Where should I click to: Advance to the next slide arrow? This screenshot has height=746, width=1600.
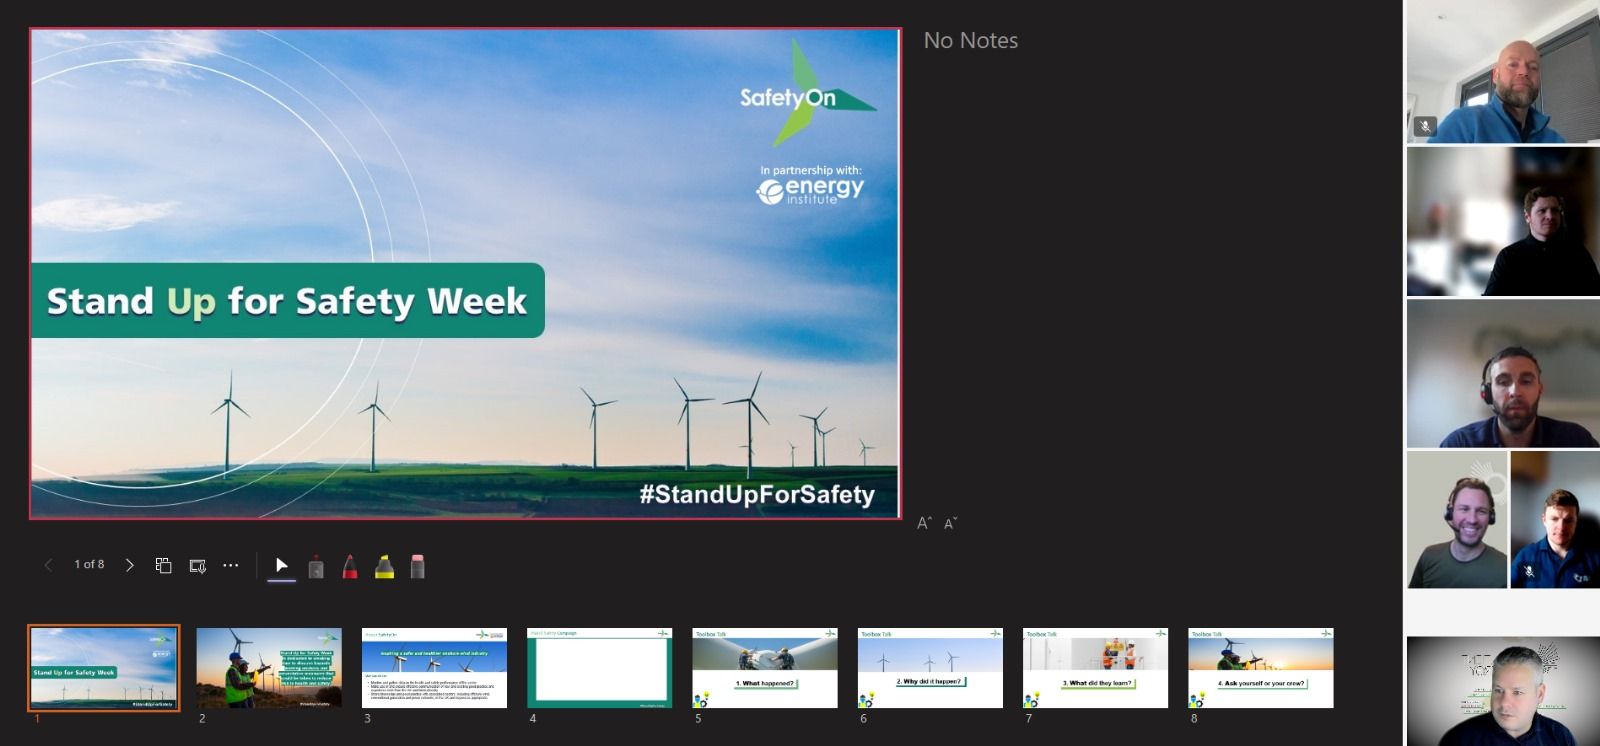tap(129, 565)
